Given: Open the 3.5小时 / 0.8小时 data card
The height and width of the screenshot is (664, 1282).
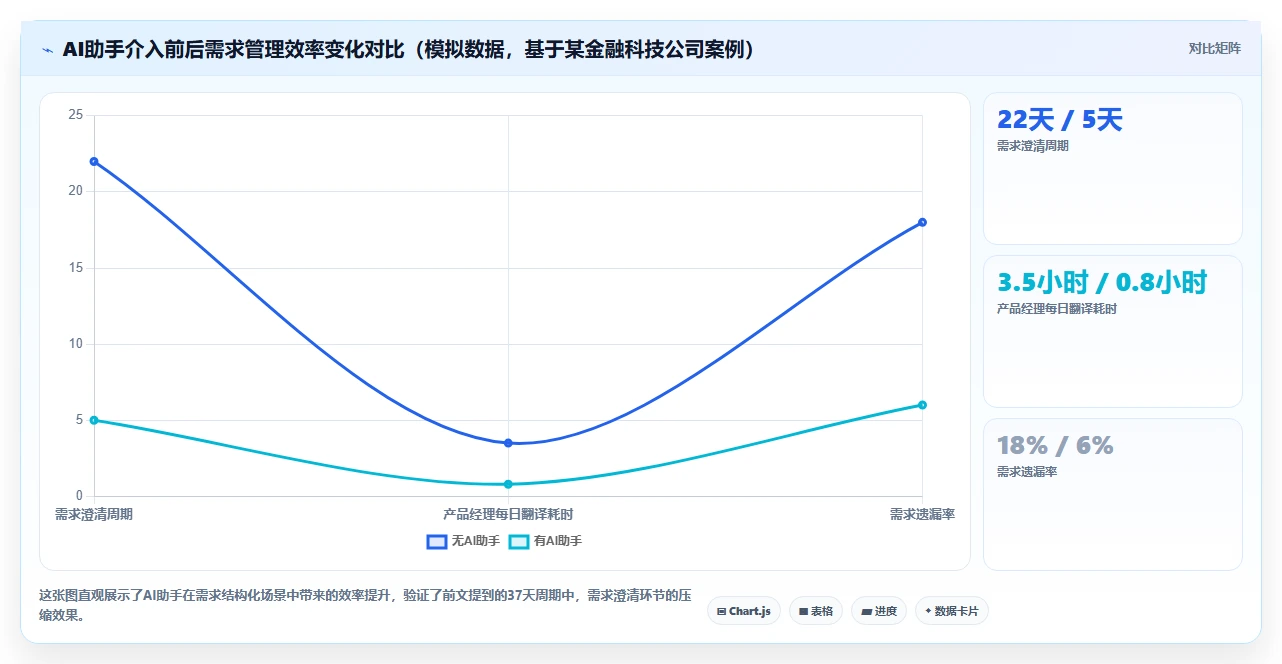Looking at the screenshot, I should 1113,331.
